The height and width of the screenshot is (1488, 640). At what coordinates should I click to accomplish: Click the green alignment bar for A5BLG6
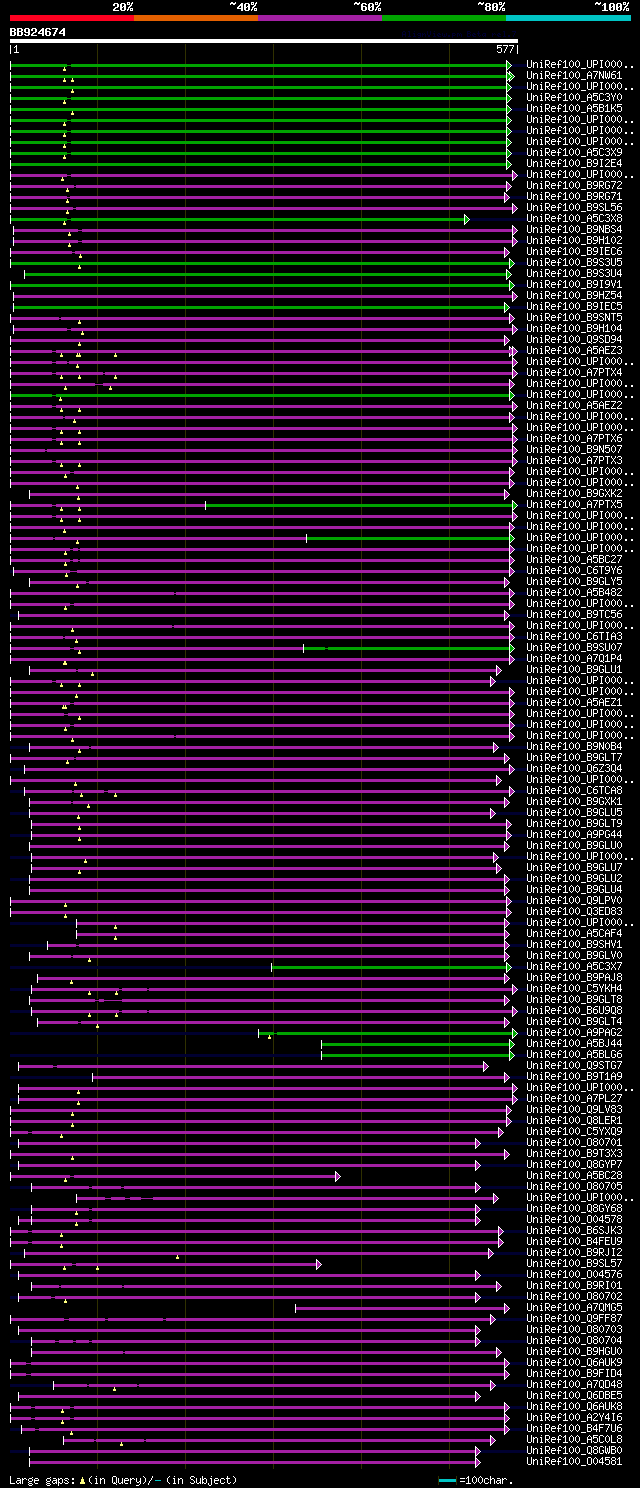click(x=417, y=1055)
